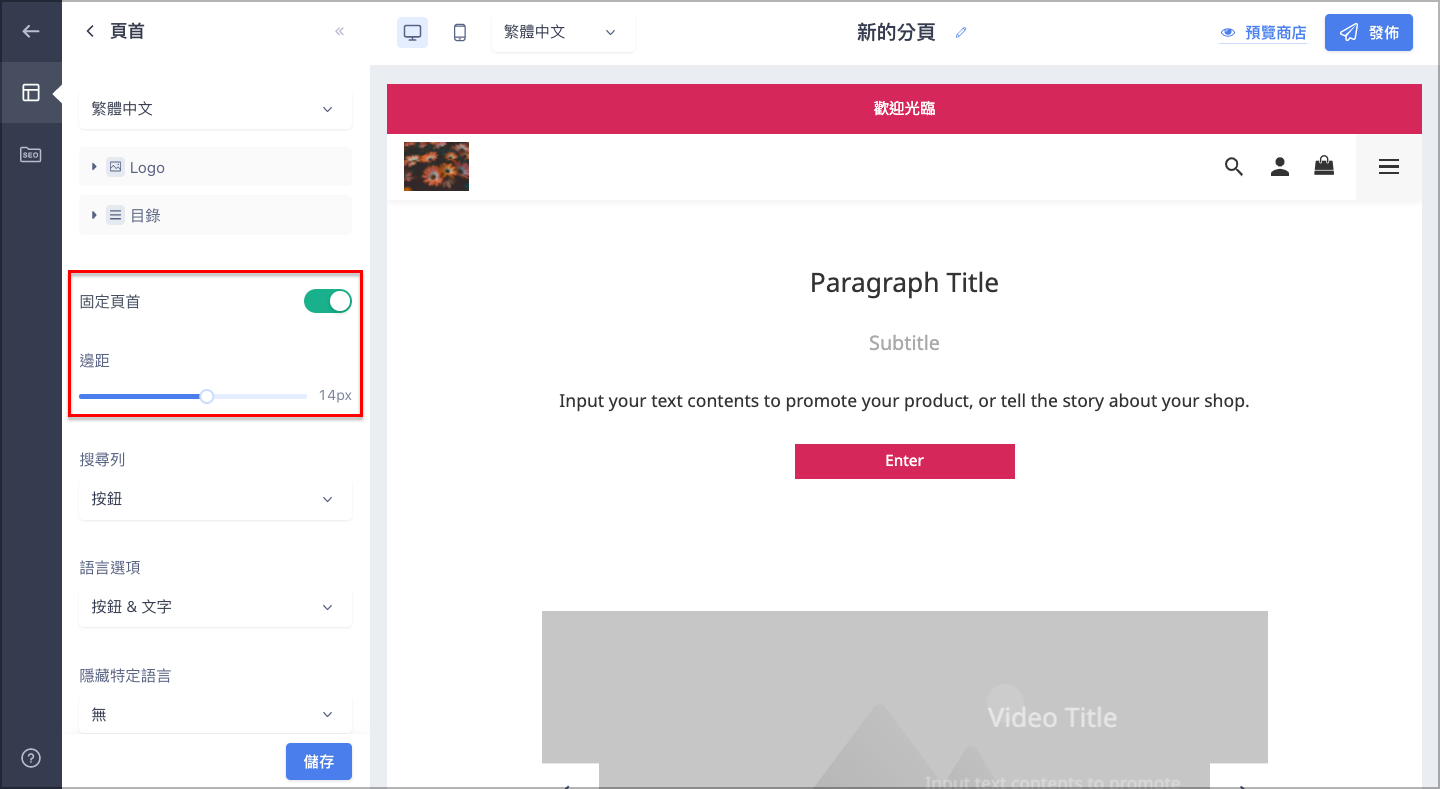Expand the 目錄 section
The image size is (1440, 789).
(x=215, y=215)
